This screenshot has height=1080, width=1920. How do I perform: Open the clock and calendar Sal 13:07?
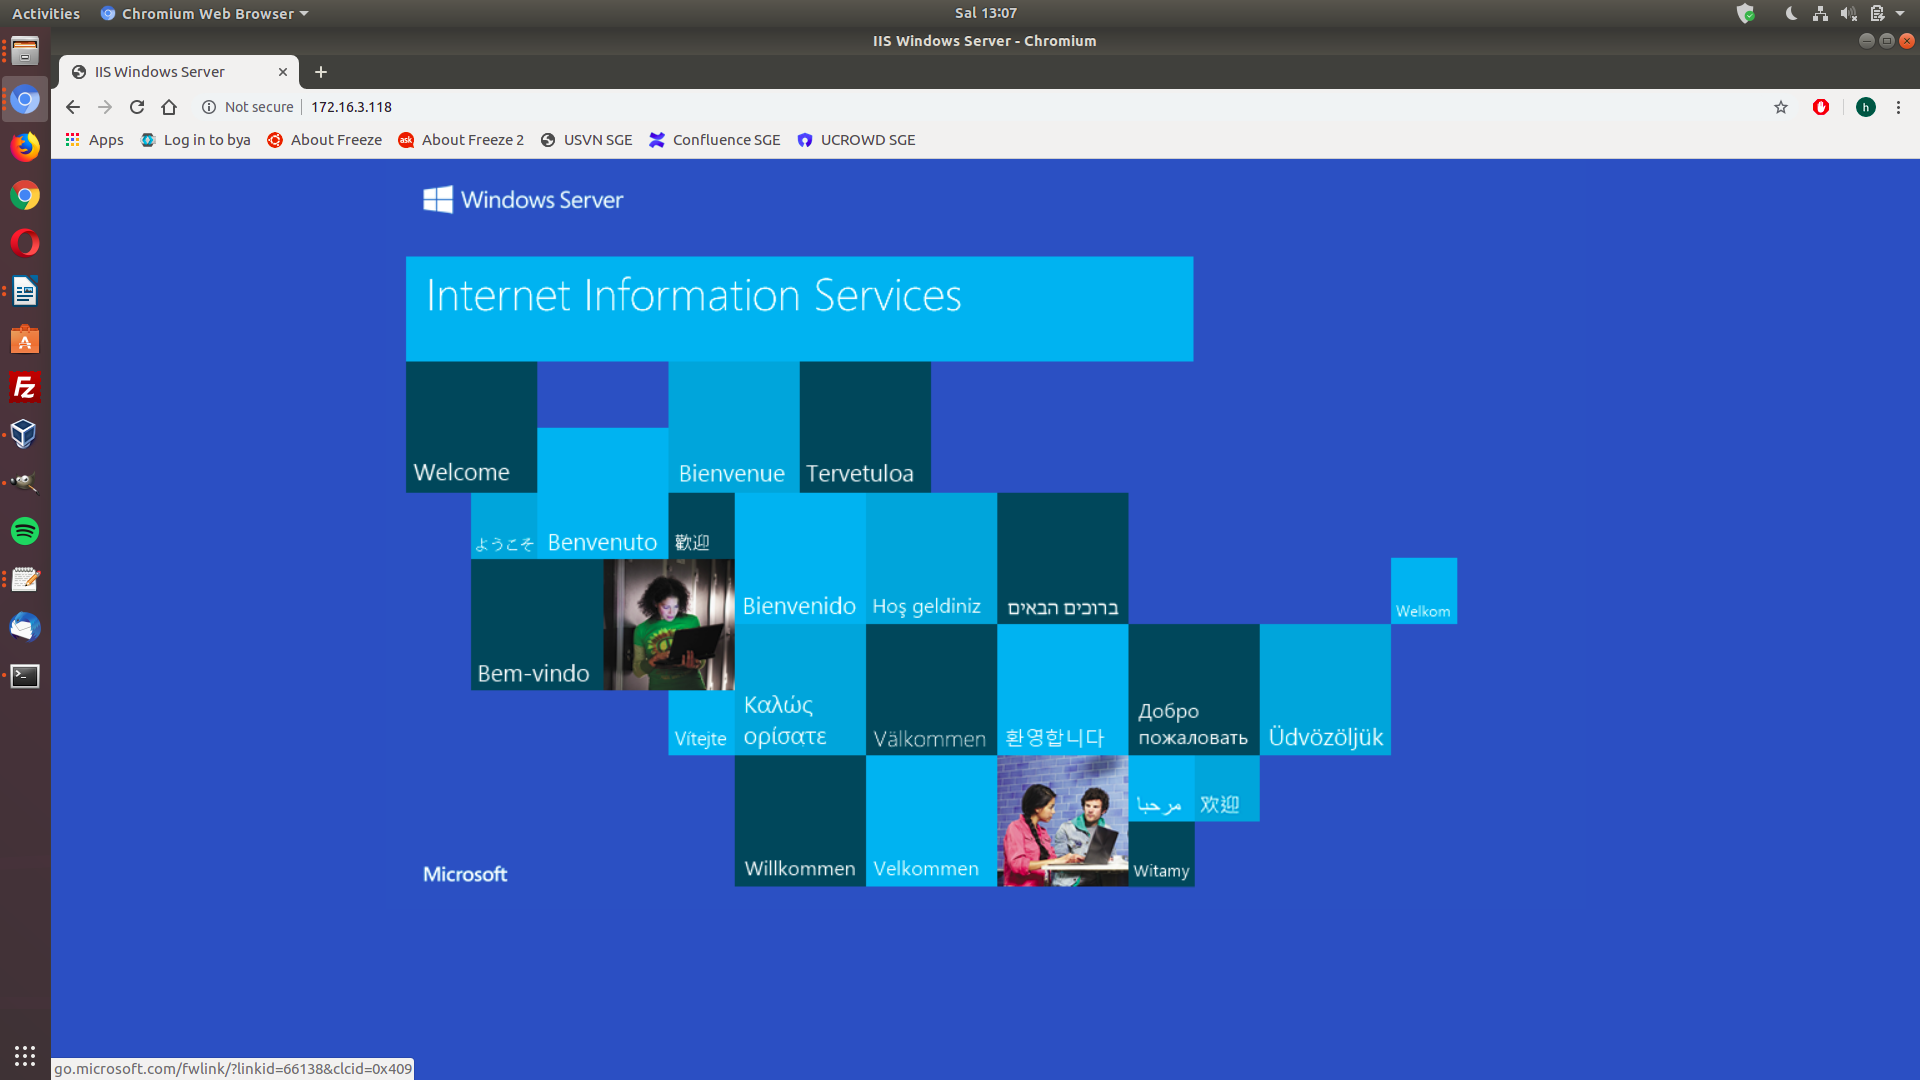(985, 13)
